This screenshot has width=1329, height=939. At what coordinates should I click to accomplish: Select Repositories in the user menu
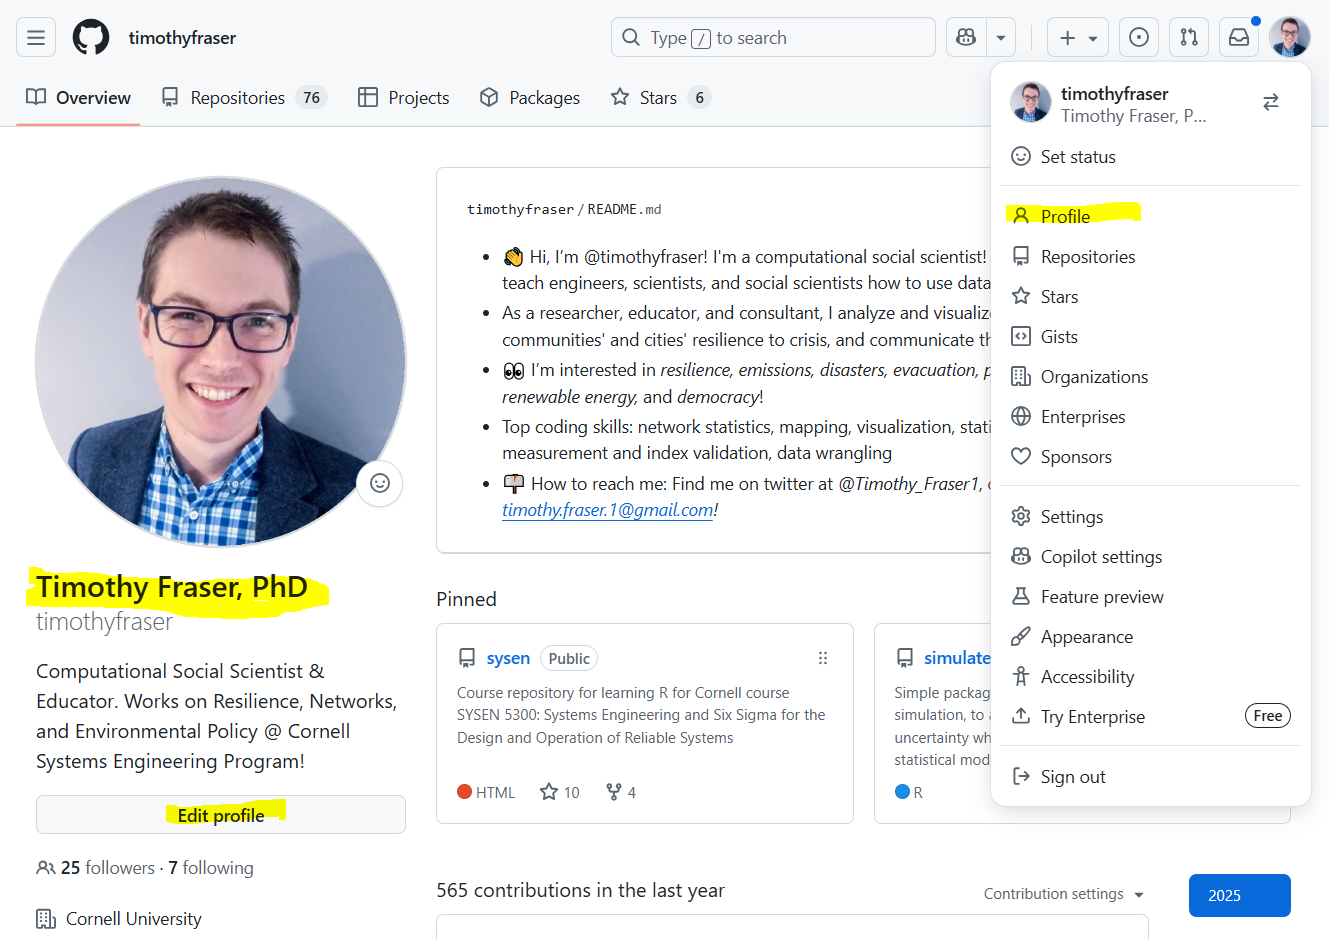pos(1151,256)
